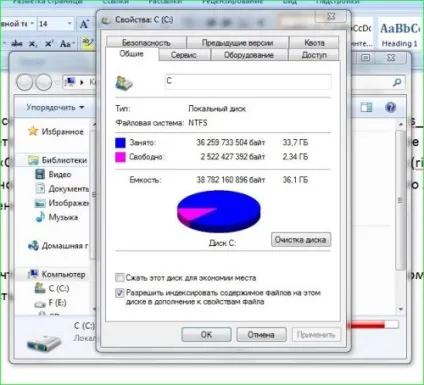Click Explorer forward navigation button
This screenshot has width=424, height=385.
44,82
